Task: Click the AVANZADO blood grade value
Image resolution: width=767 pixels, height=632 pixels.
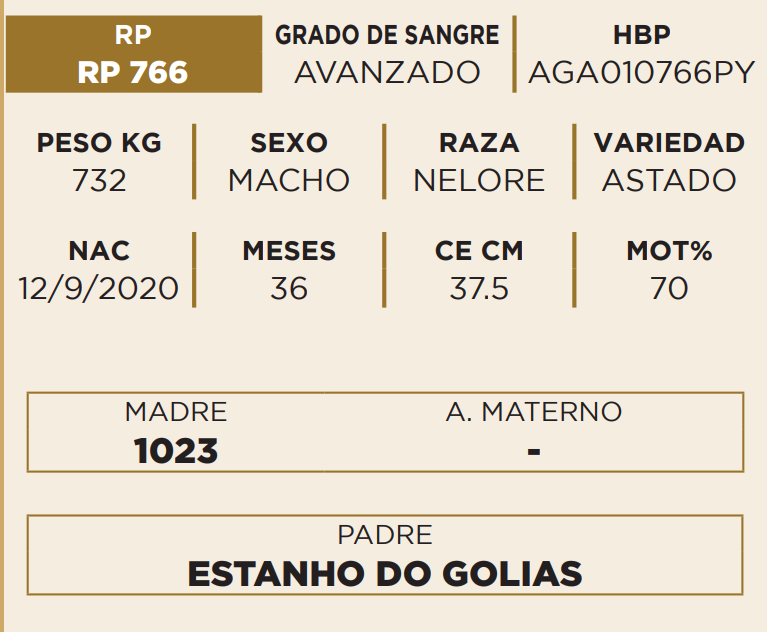Action: 387,73
